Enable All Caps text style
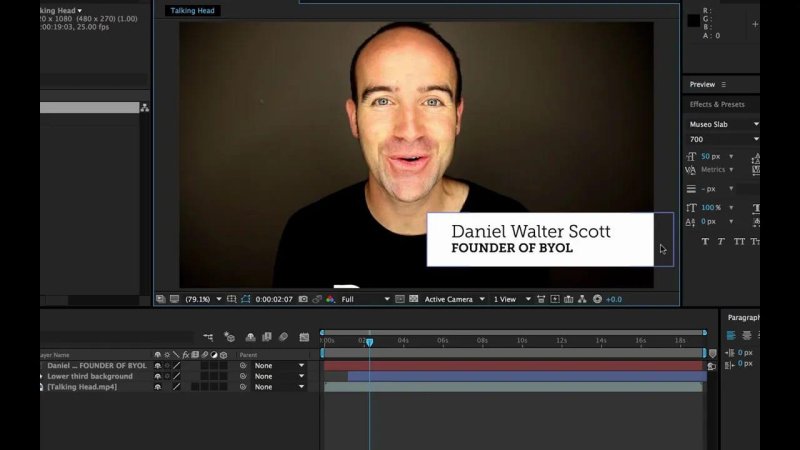Viewport: 800px width, 450px height. click(739, 241)
